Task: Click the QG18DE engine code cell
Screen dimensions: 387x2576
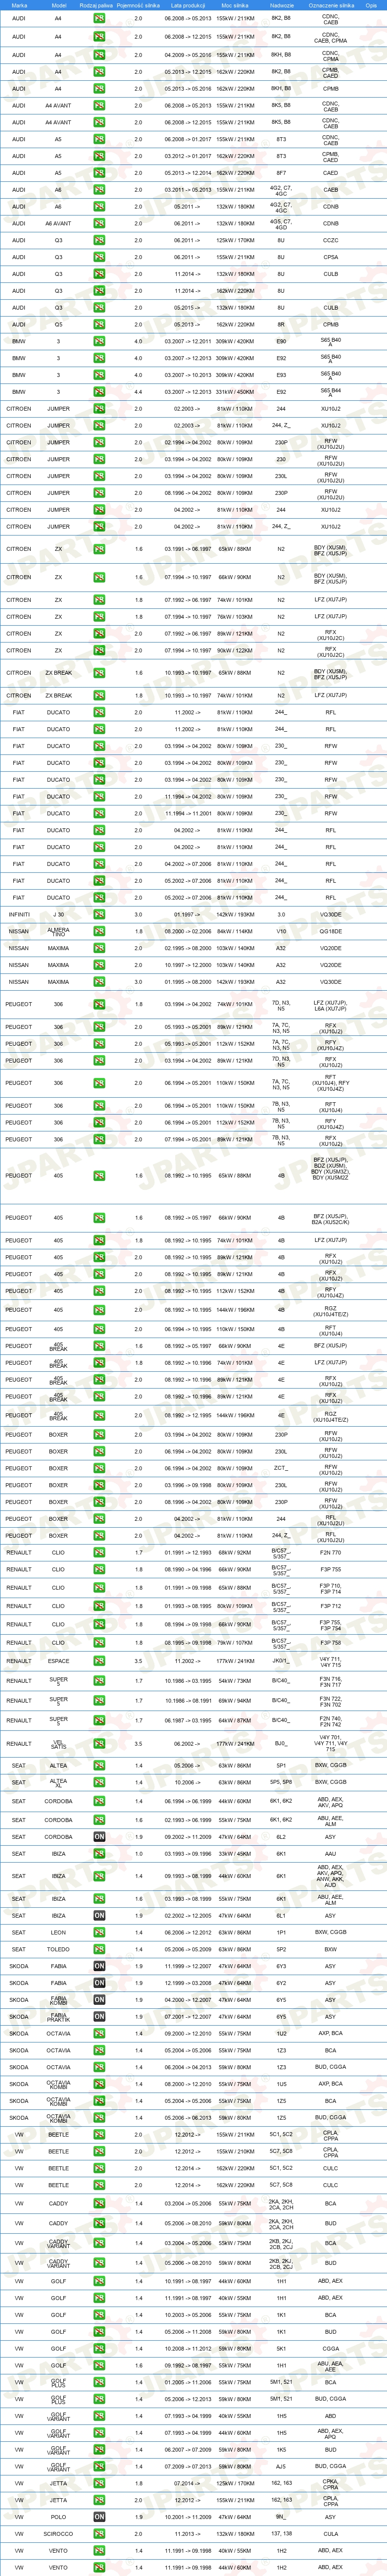Action: pos(330,931)
